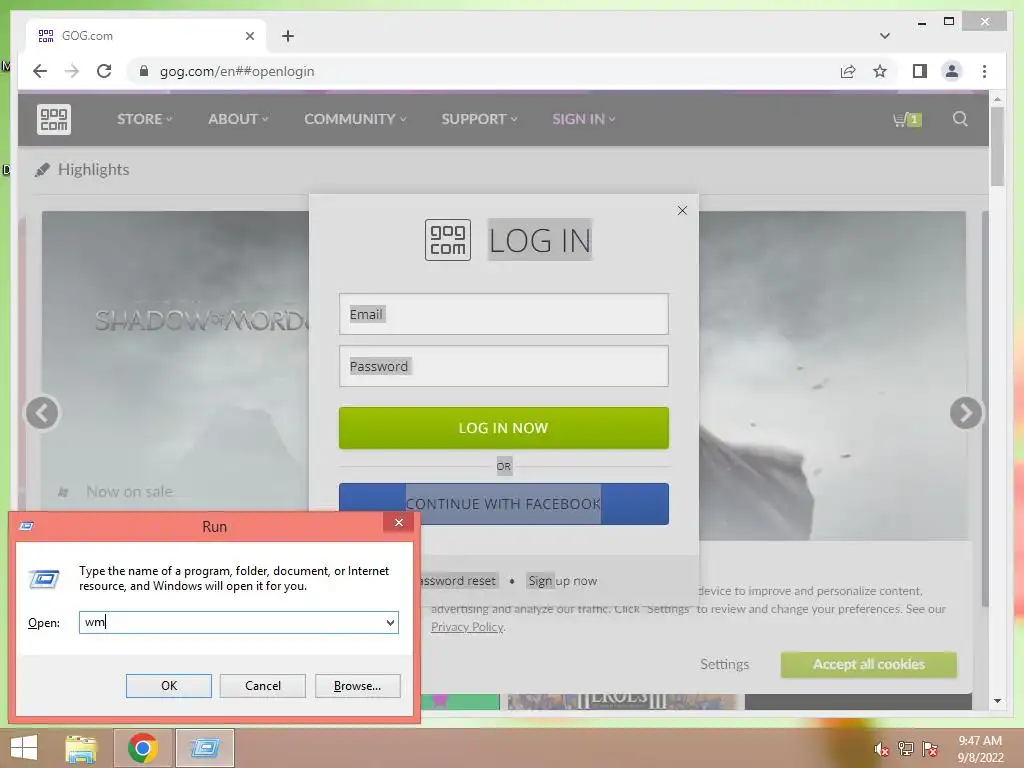Viewport: 1024px width, 768px height.
Task: Click the search magnifier in GOG header
Action: pyautogui.click(x=959, y=119)
